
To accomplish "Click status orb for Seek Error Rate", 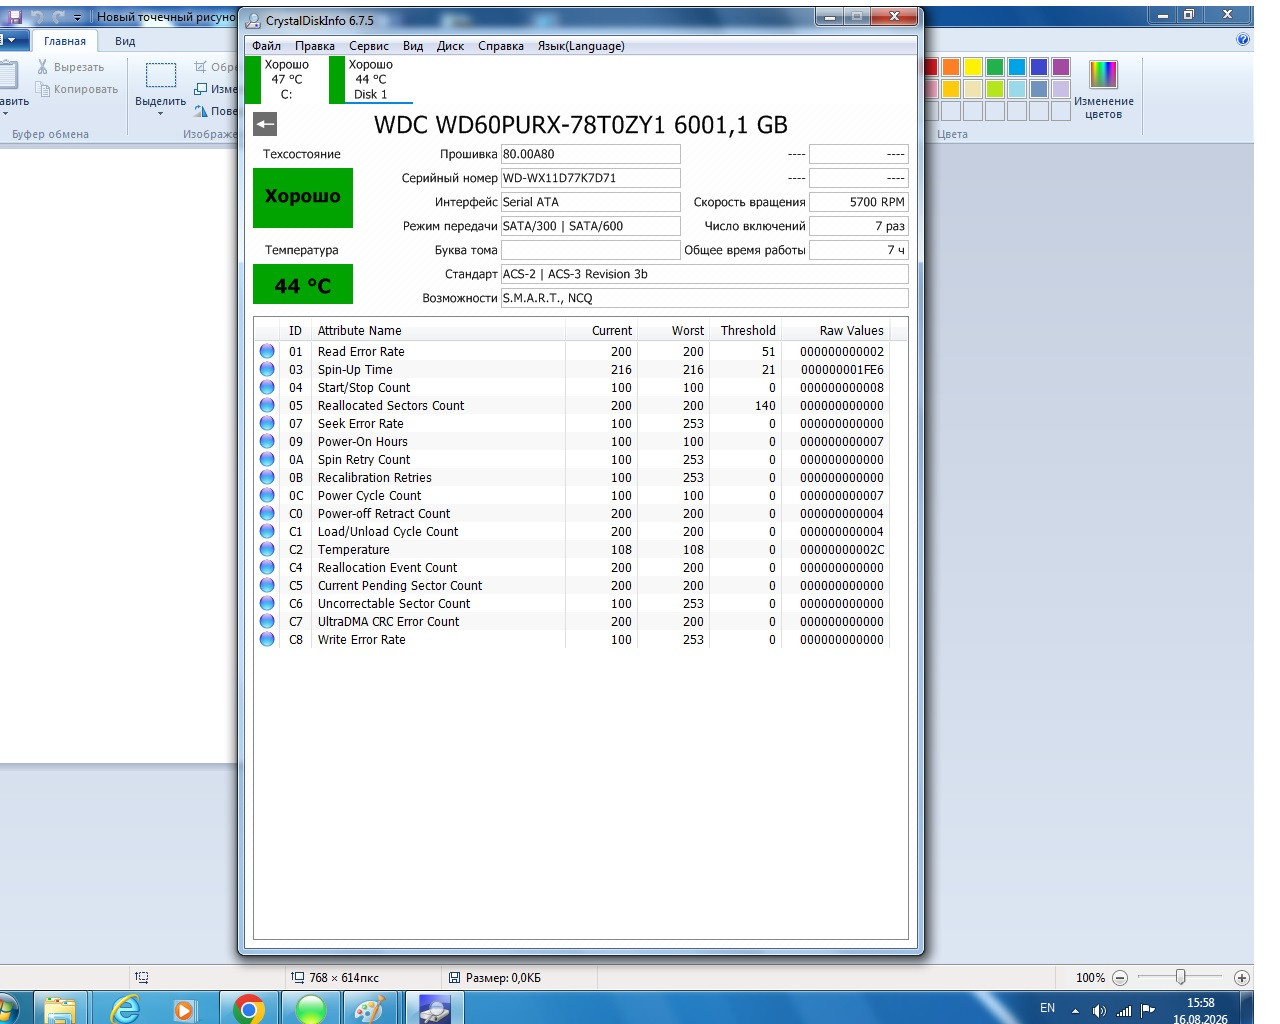I will click(x=267, y=423).
